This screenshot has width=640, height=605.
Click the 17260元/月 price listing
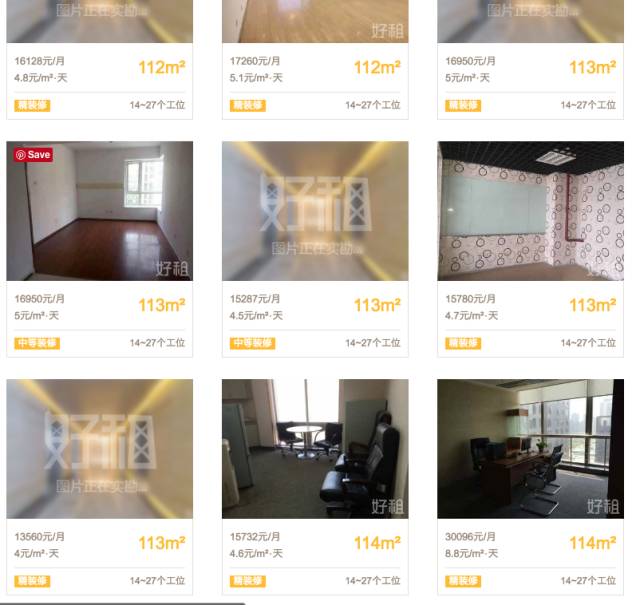pyautogui.click(x=255, y=61)
